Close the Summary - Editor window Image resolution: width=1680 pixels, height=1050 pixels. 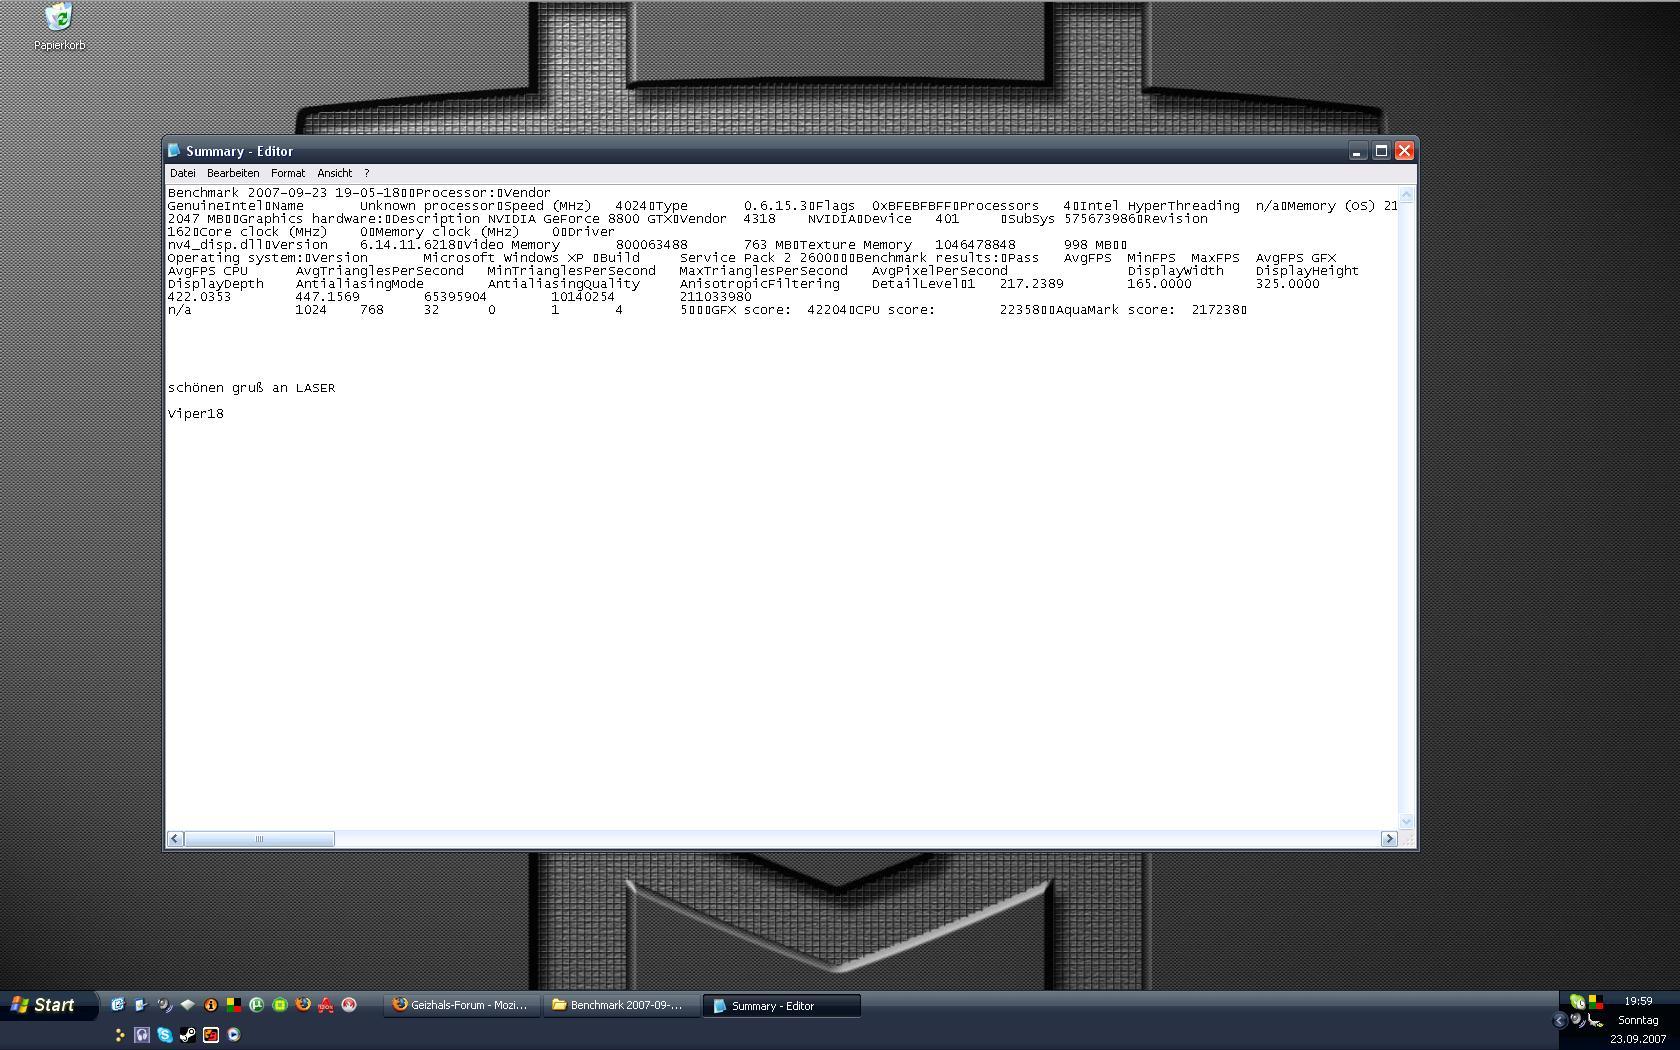click(1404, 151)
